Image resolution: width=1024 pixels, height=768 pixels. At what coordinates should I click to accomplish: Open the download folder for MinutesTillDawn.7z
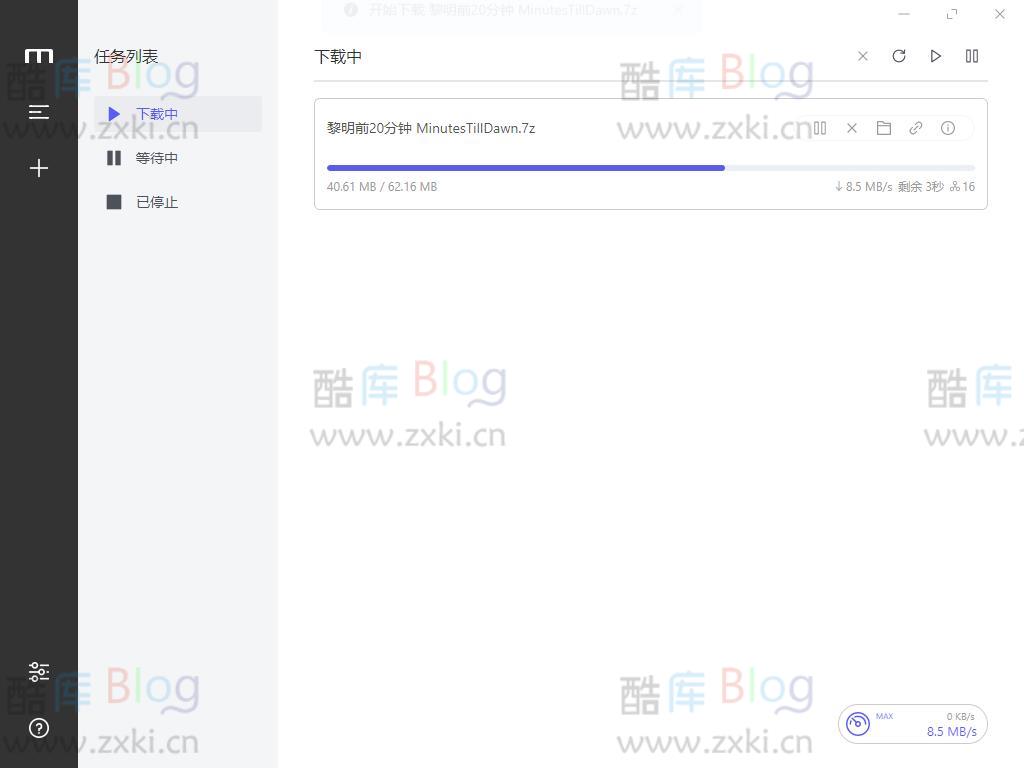click(x=883, y=128)
